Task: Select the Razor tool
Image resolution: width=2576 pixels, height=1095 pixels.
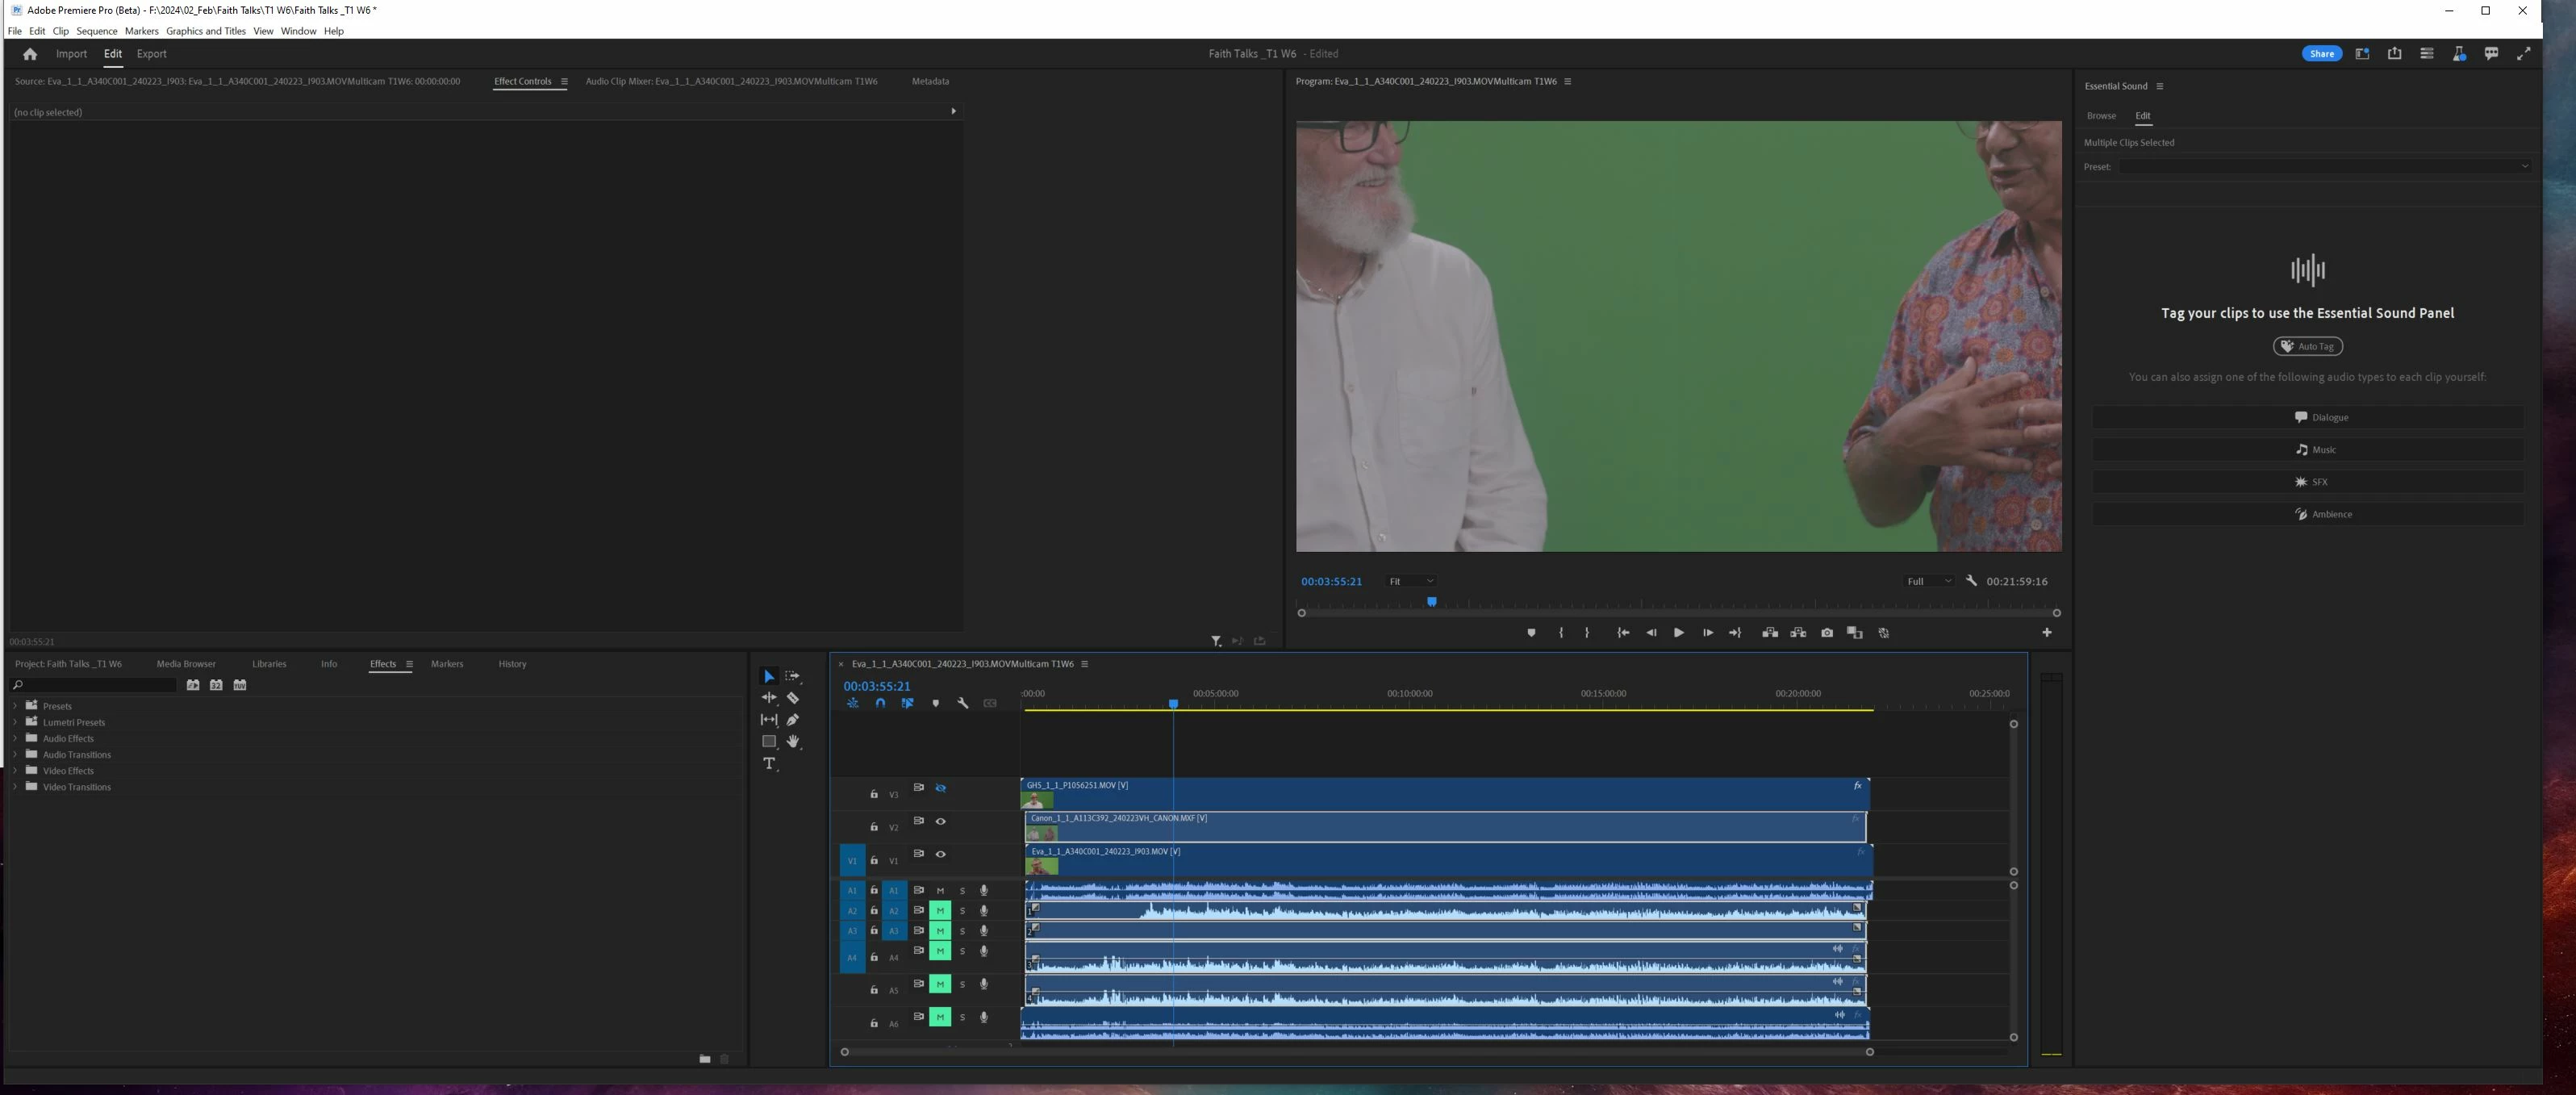Action: [x=793, y=698]
